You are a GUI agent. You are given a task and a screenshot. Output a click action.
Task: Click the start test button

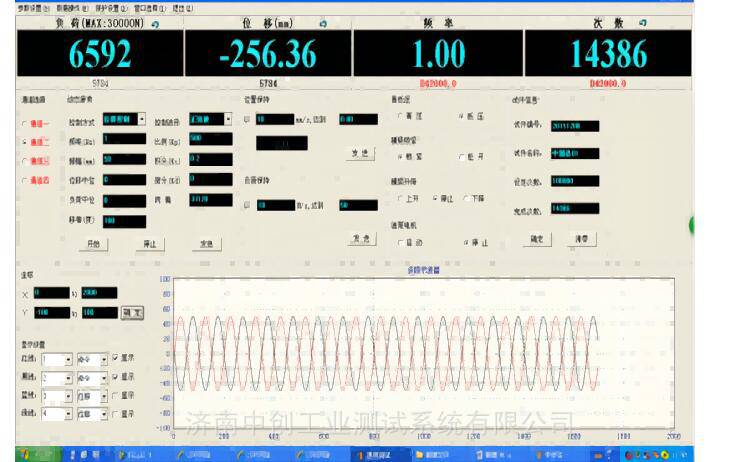coord(94,244)
